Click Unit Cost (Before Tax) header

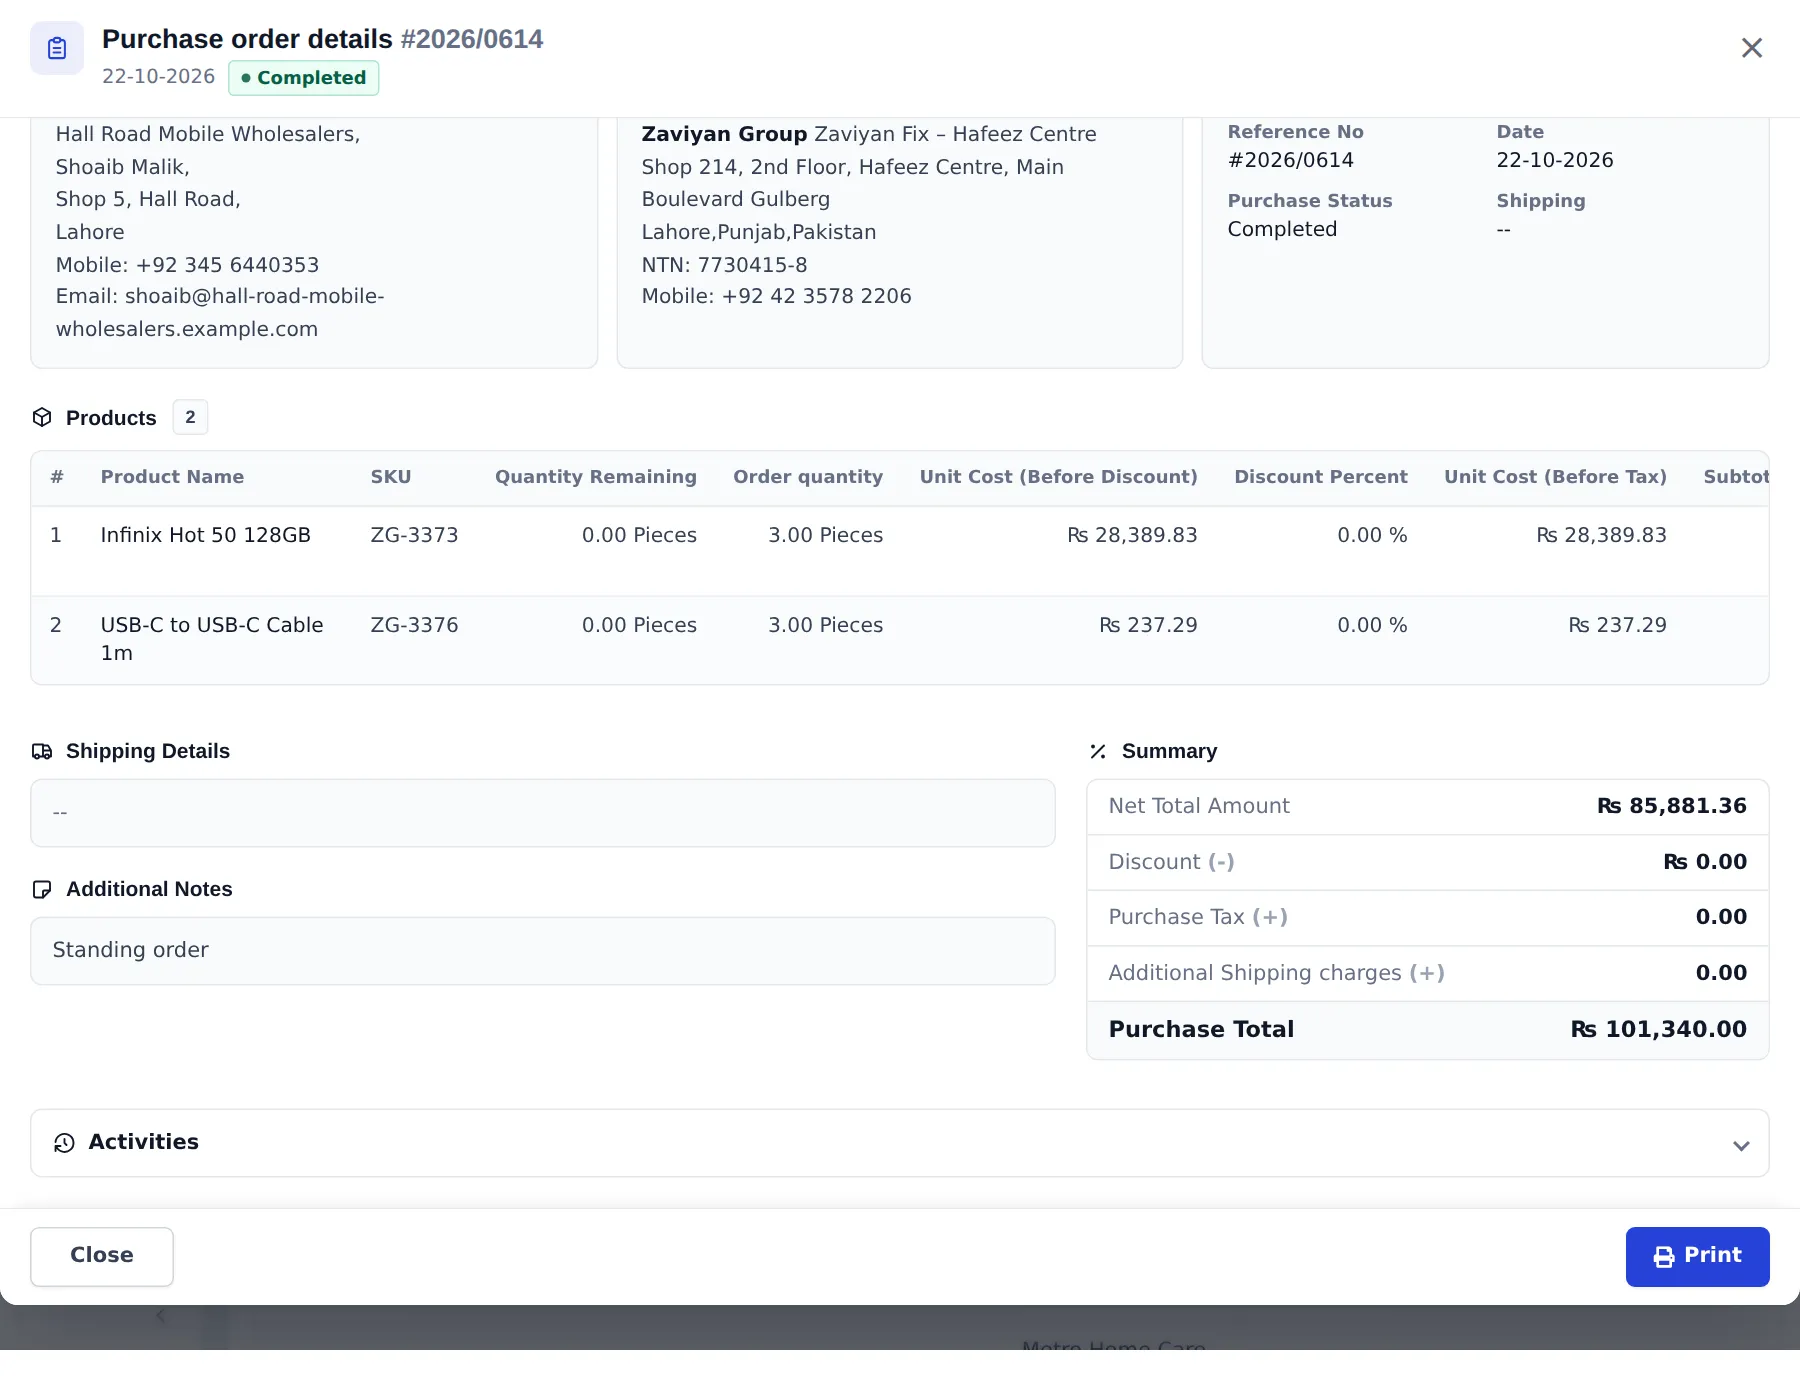(1555, 477)
